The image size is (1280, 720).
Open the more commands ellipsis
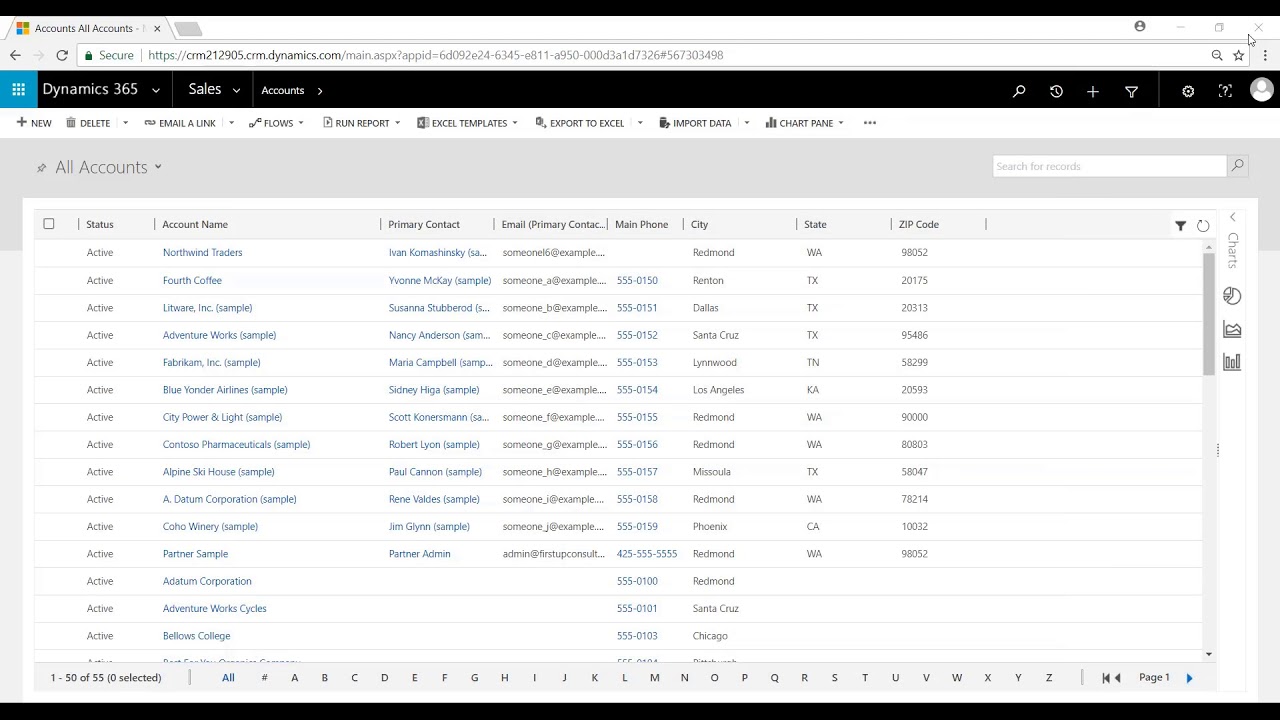[870, 123]
